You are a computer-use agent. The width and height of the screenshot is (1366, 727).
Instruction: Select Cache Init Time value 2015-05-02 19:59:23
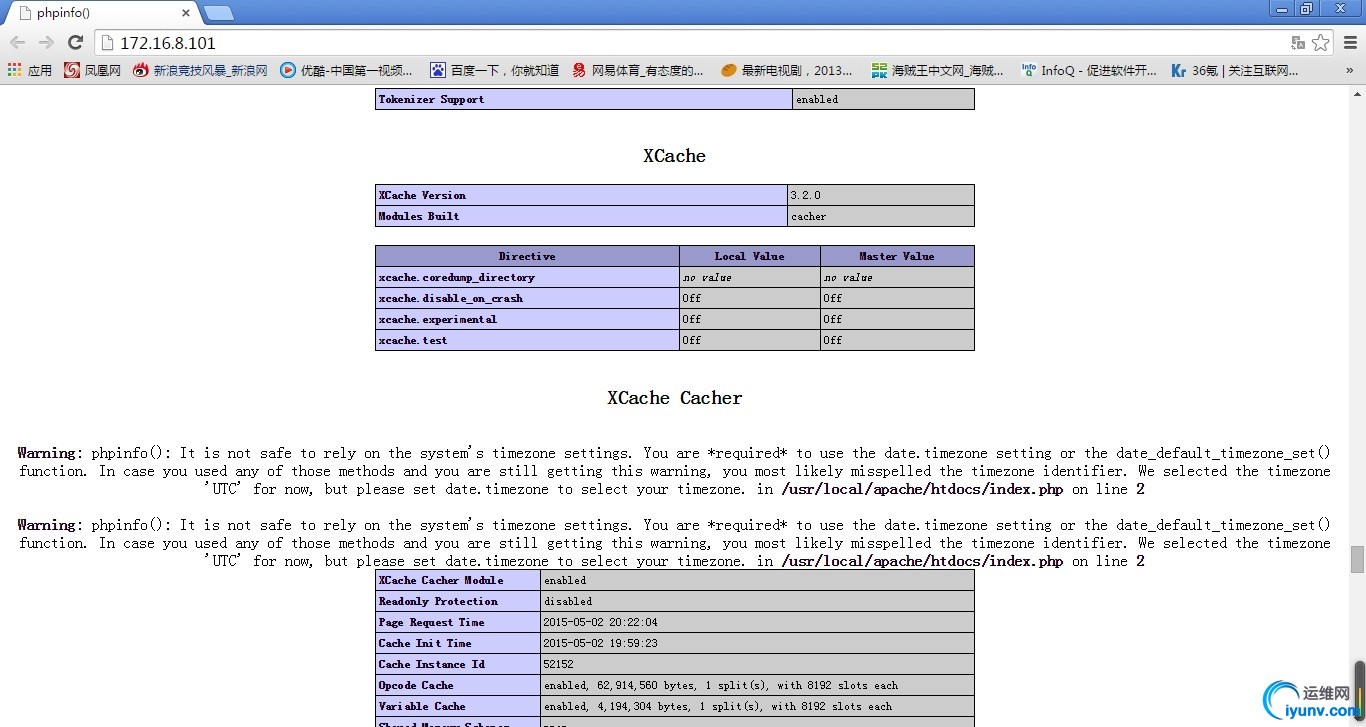(x=600, y=643)
